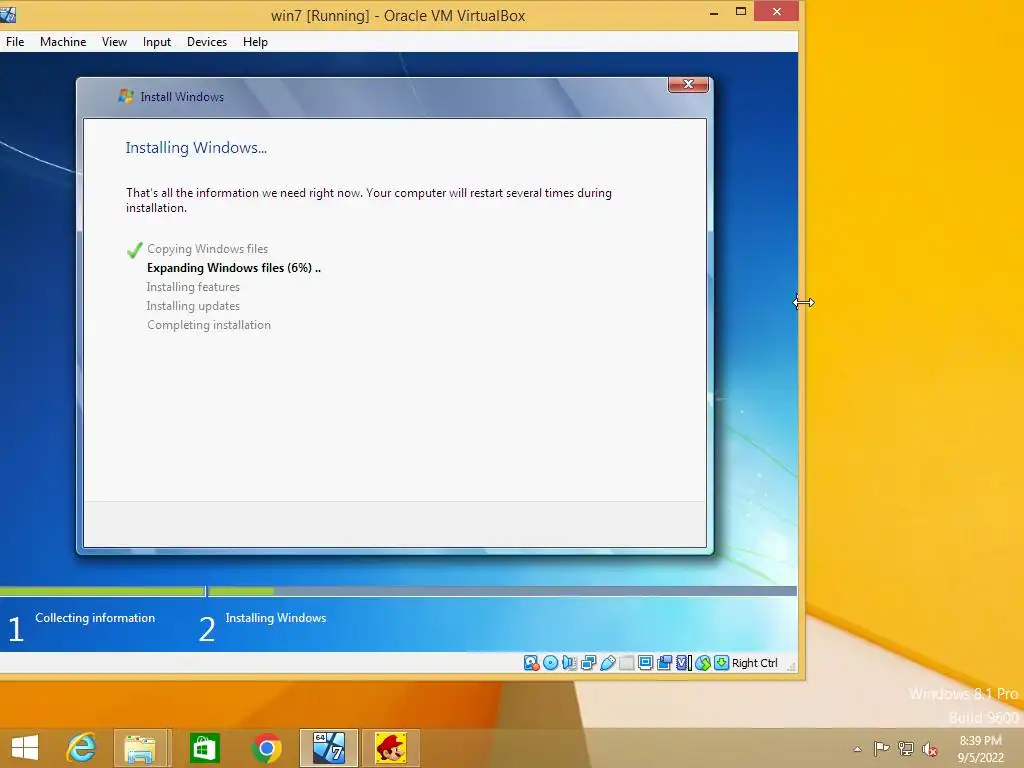Image resolution: width=1024 pixels, height=768 pixels.
Task: Click the Installing Windows progress bar
Action: (x=502, y=592)
